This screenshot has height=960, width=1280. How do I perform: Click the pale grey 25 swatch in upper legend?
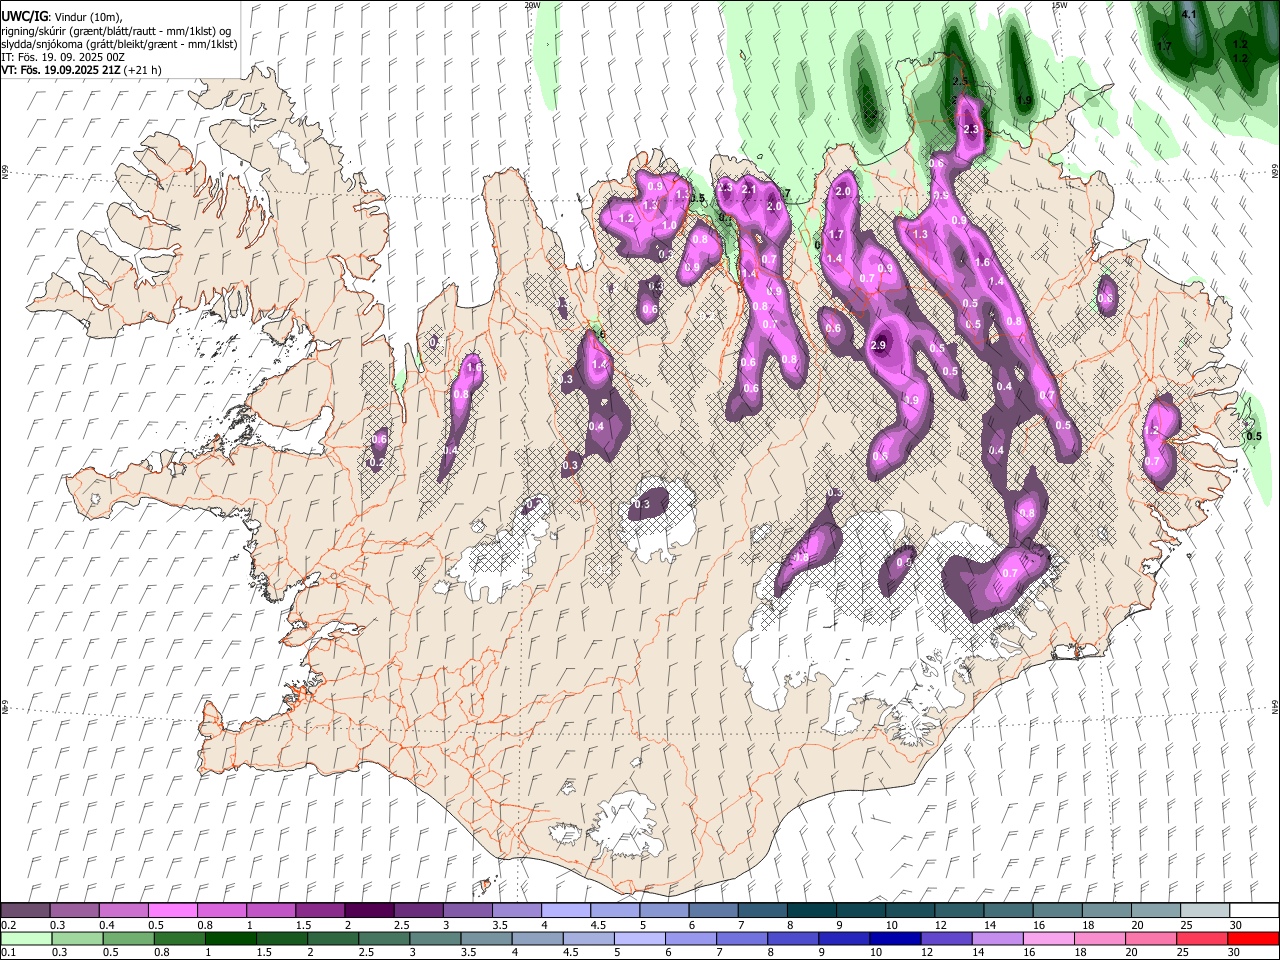pos(1205,910)
